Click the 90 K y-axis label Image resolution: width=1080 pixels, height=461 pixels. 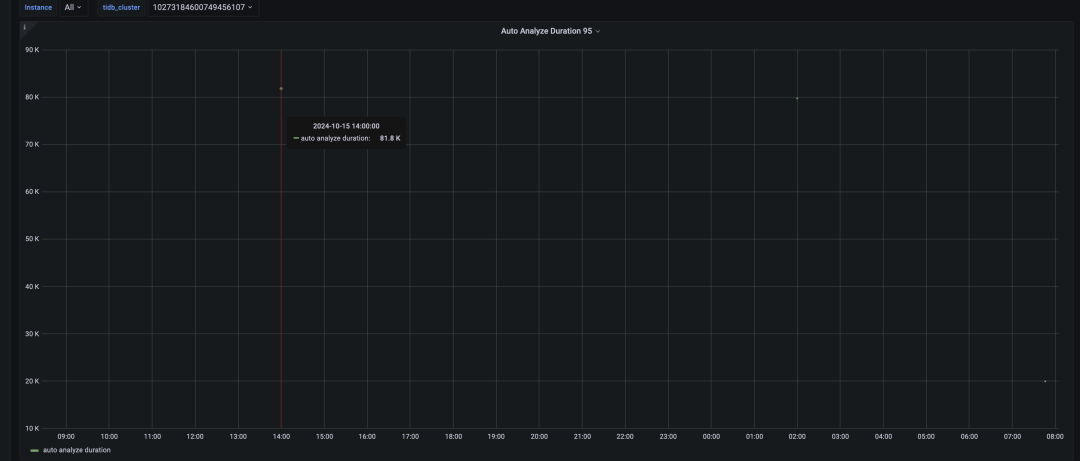tap(32, 50)
